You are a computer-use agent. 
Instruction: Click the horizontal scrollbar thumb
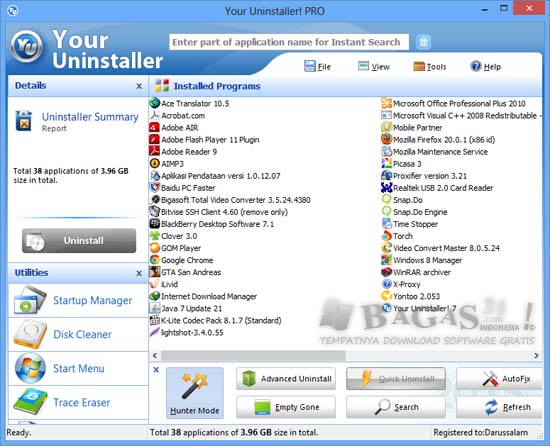[253, 355]
